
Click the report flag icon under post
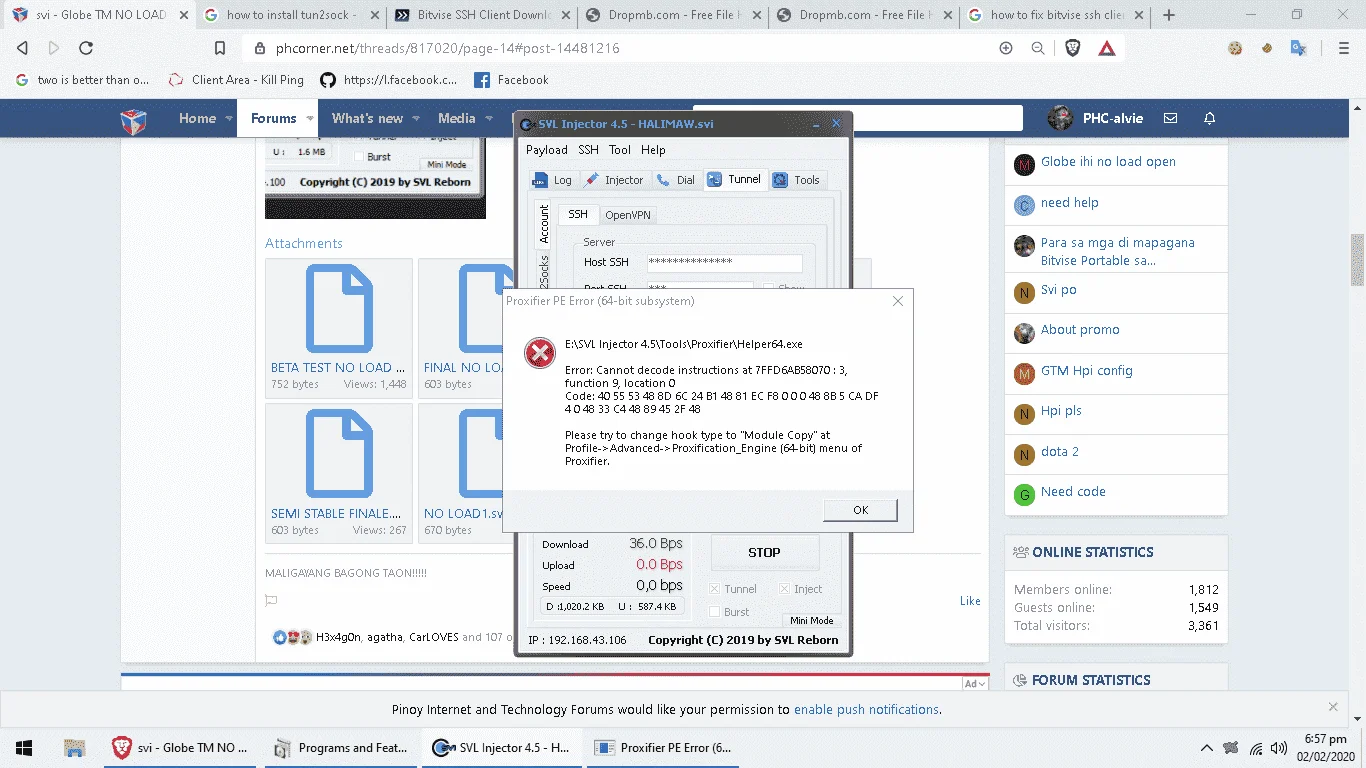point(271,601)
